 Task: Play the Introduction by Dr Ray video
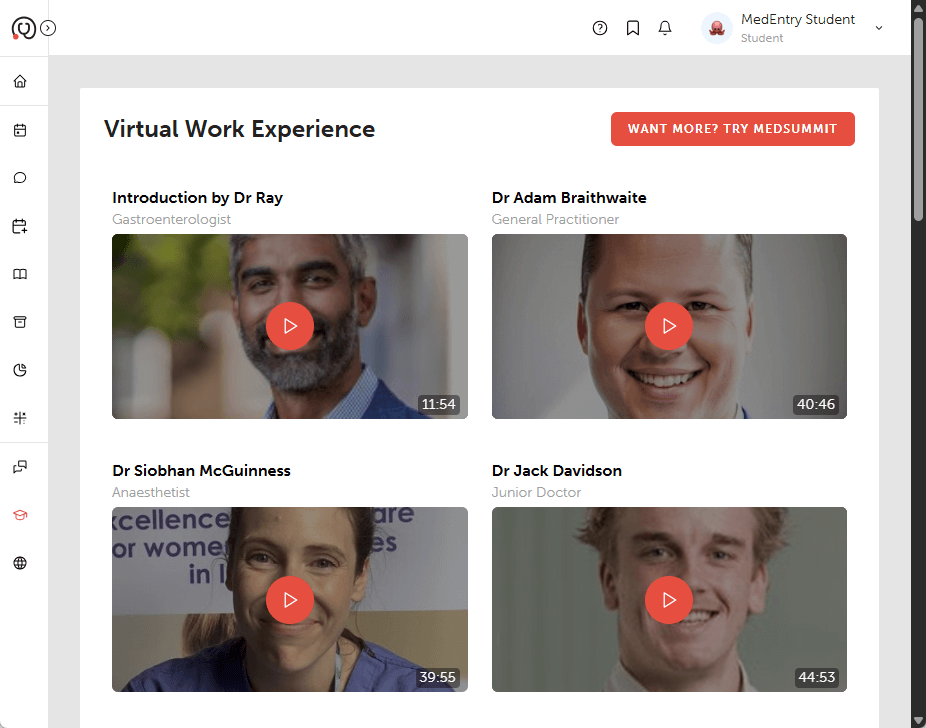290,326
